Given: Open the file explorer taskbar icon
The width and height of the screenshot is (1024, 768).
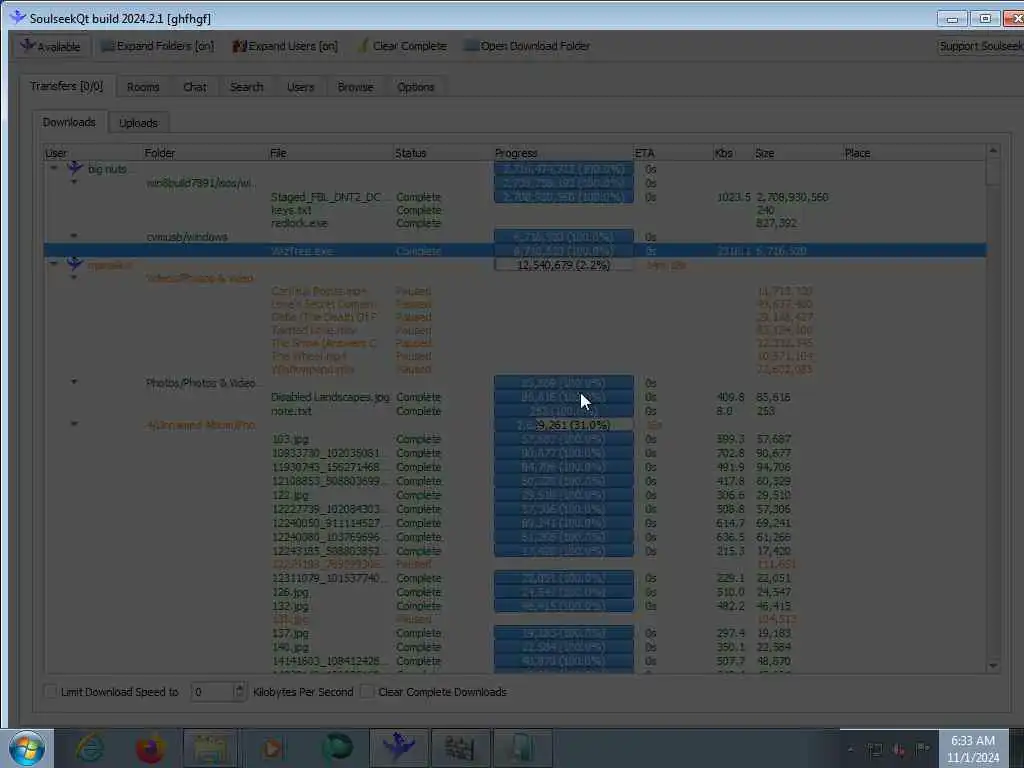Looking at the screenshot, I should (x=210, y=748).
